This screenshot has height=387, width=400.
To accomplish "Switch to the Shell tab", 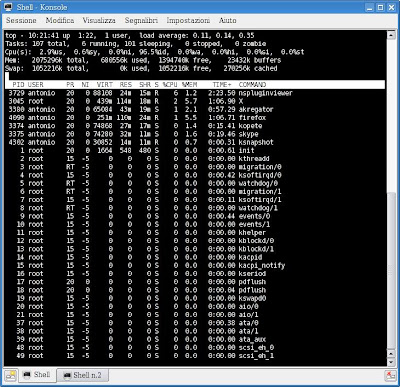I will point(37,375).
